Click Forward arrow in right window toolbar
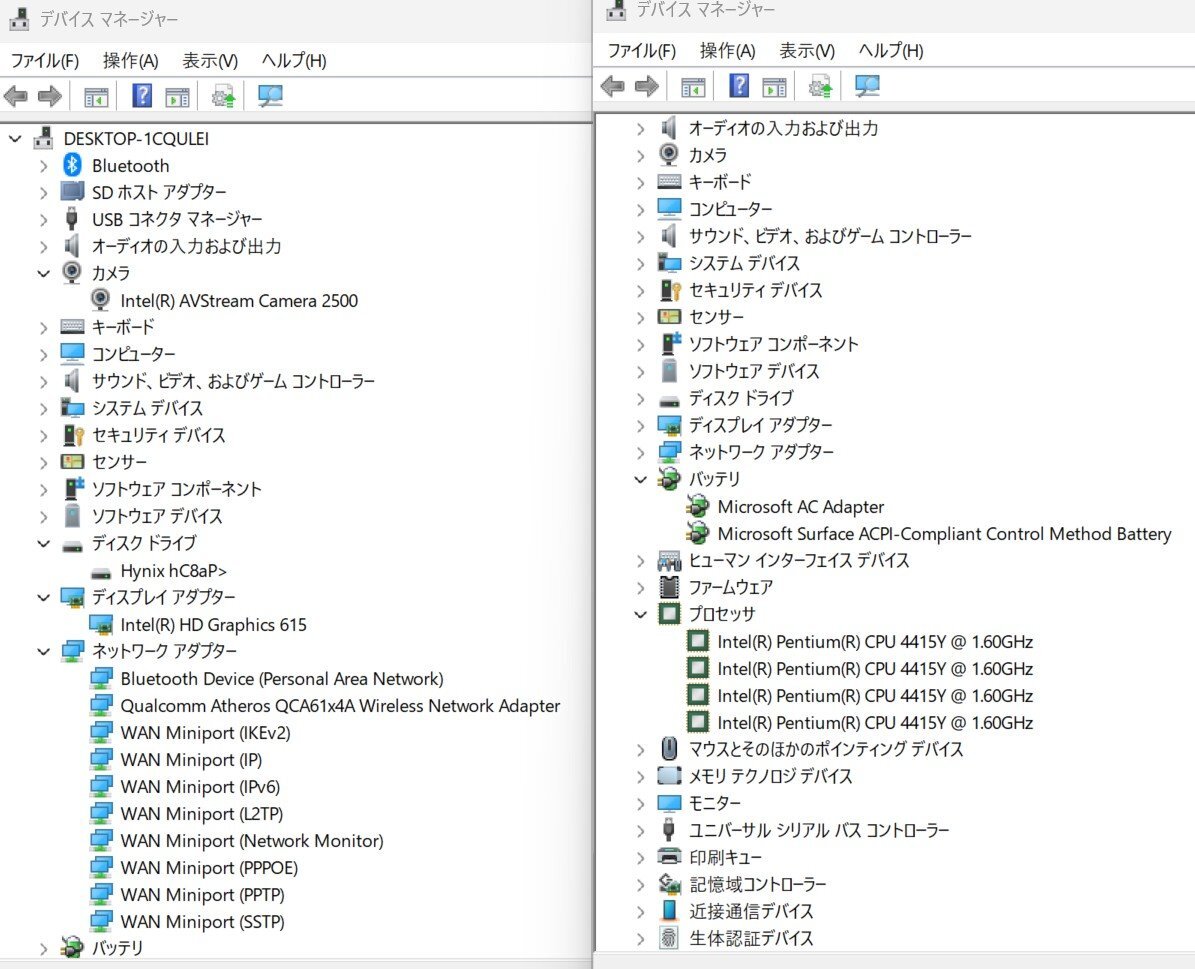Viewport: 1195px width, 969px height. (646, 86)
